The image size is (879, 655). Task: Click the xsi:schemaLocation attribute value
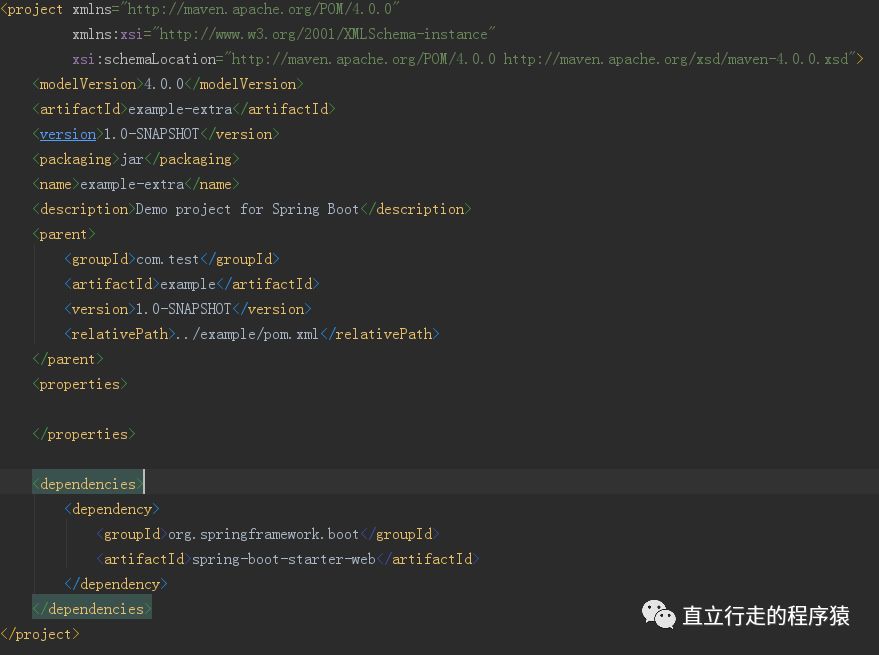pos(539,59)
